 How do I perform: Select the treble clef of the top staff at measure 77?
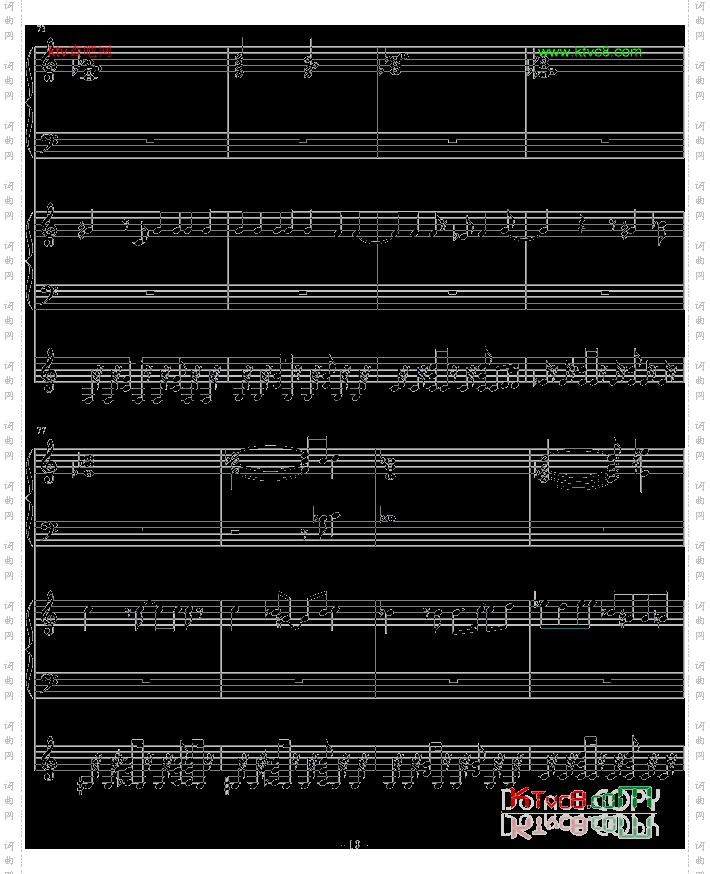point(45,466)
